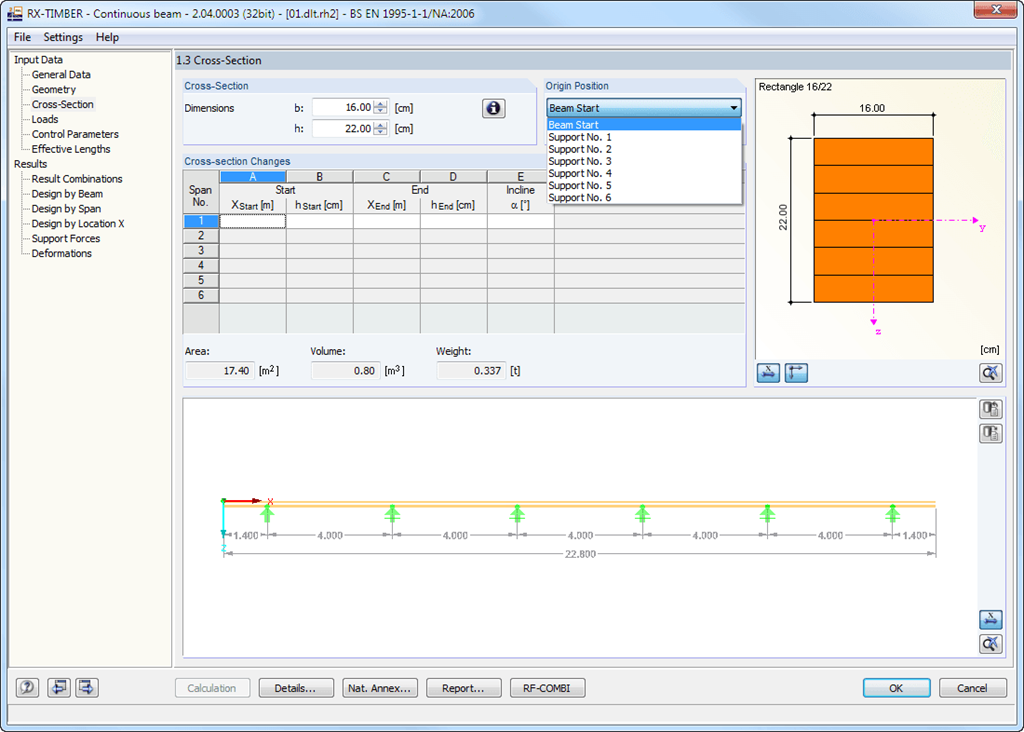1024x732 pixels.
Task: Reset zoom of the beam graphic
Action: 991,644
